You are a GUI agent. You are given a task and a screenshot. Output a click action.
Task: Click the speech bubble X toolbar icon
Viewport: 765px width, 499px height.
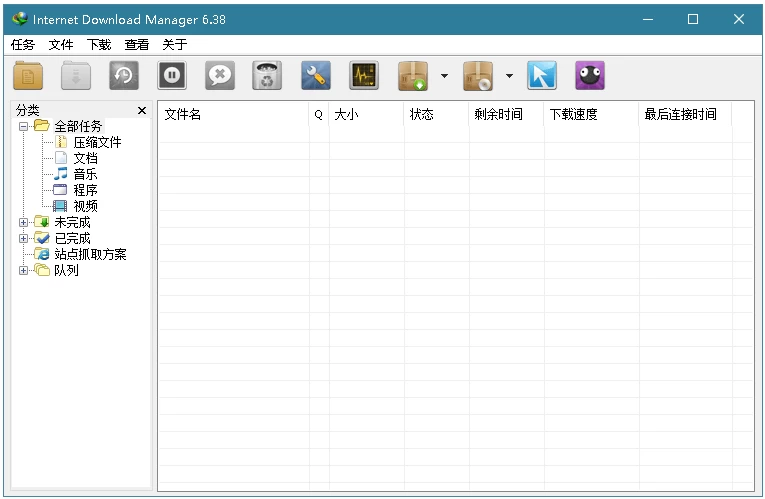220,76
